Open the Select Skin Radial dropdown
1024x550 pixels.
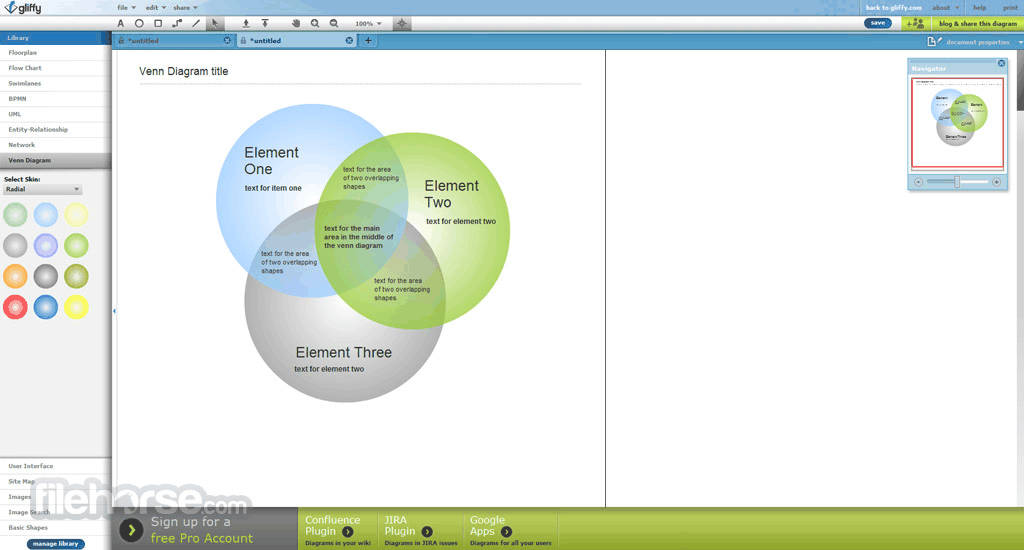[x=42, y=189]
